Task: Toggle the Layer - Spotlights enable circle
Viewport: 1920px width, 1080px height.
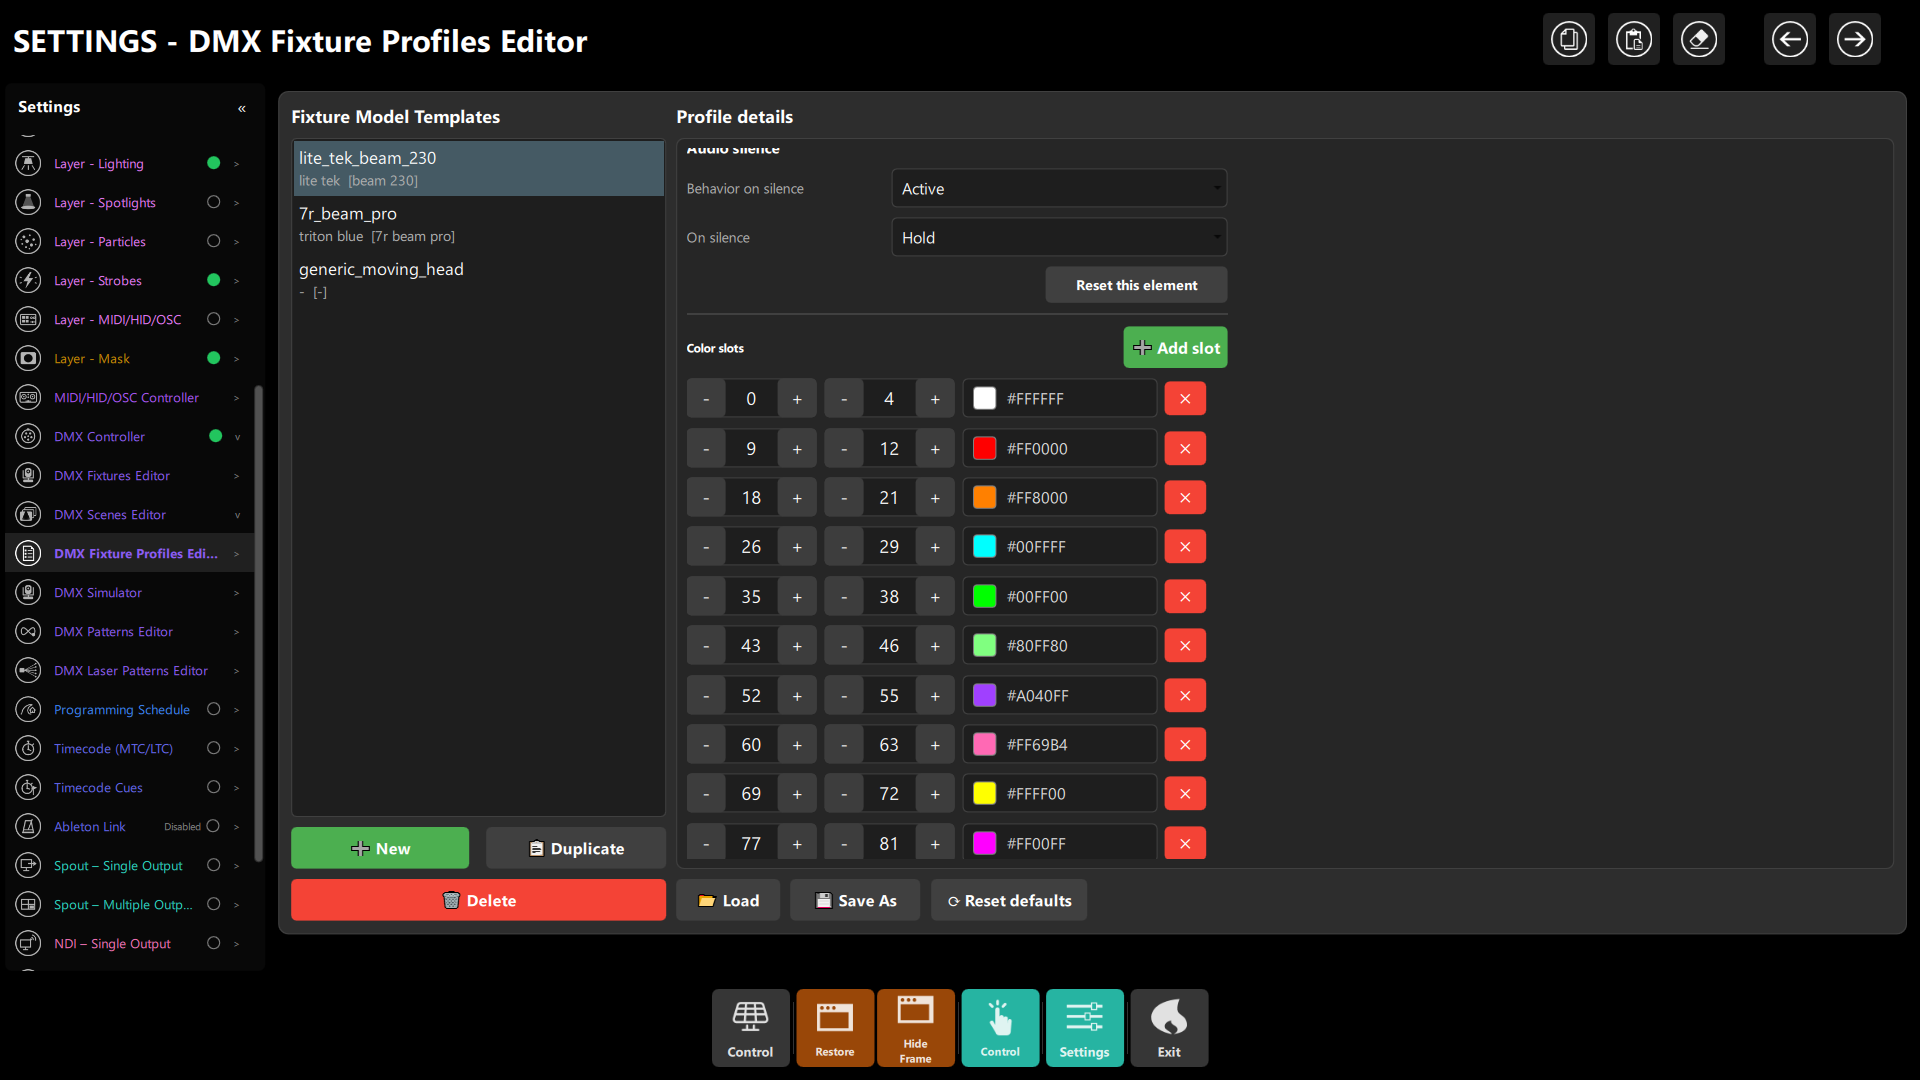Action: 213,202
